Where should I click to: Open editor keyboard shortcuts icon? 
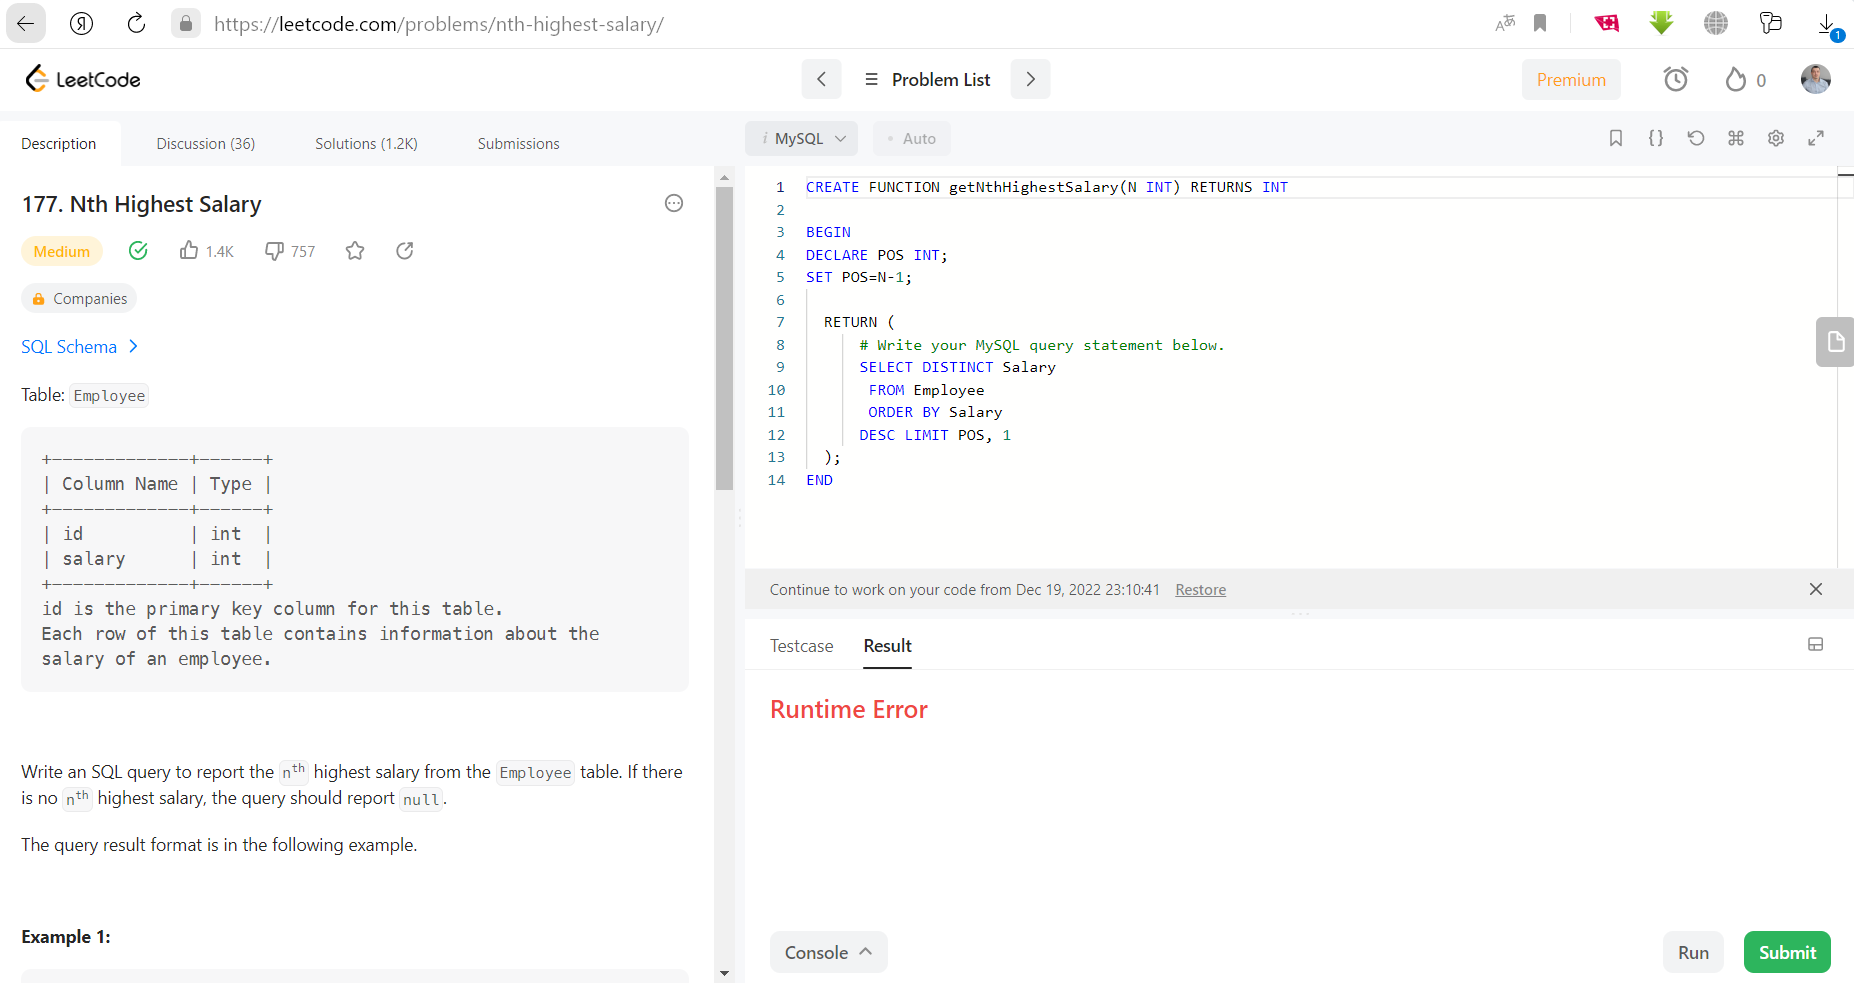1736,139
